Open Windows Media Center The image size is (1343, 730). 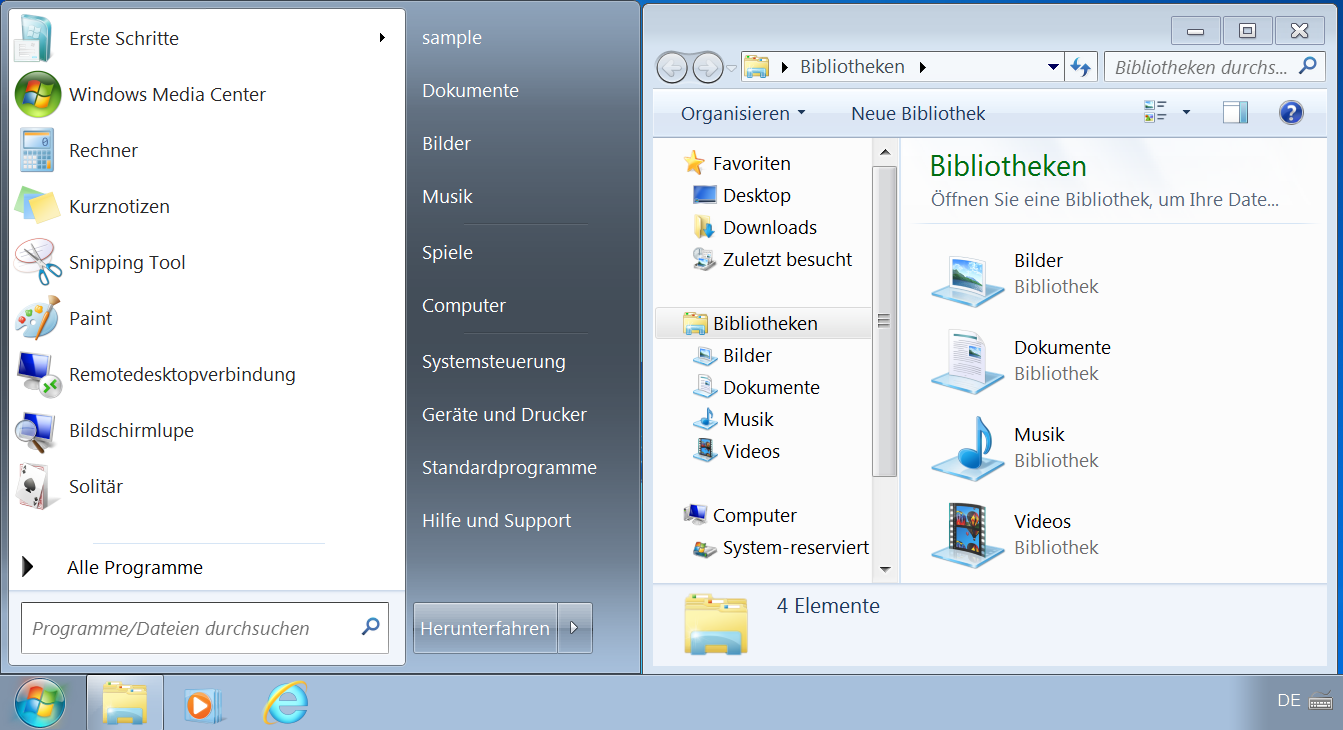pos(166,95)
